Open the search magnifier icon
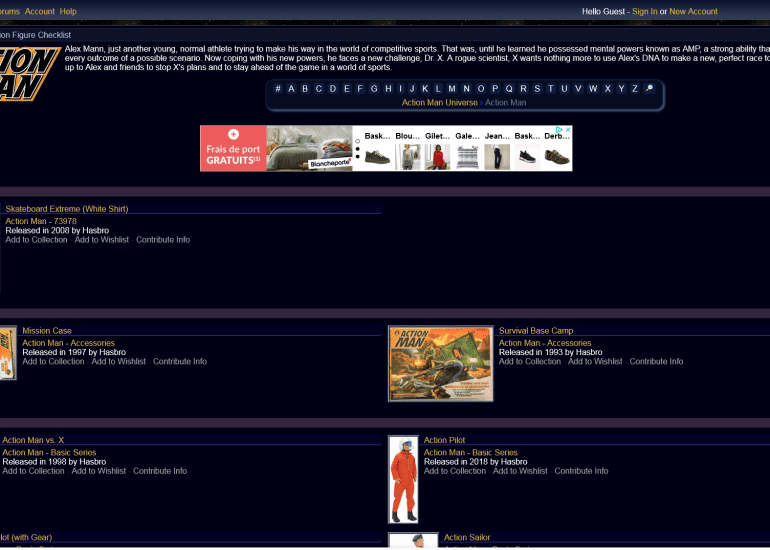This screenshot has width=770, height=550. [649, 89]
